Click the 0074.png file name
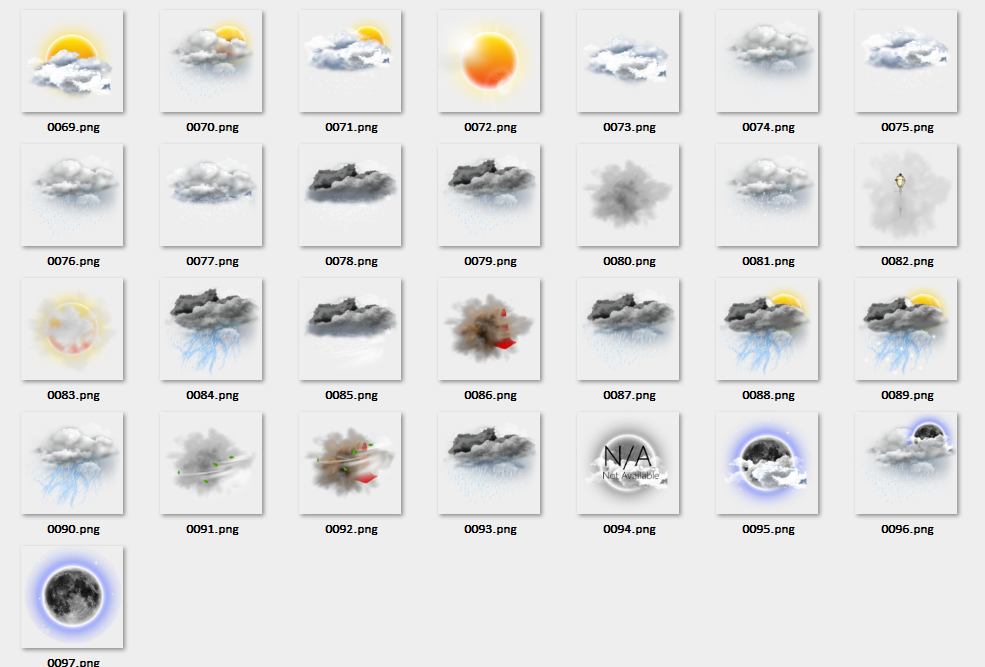The height and width of the screenshot is (667, 985). [768, 127]
